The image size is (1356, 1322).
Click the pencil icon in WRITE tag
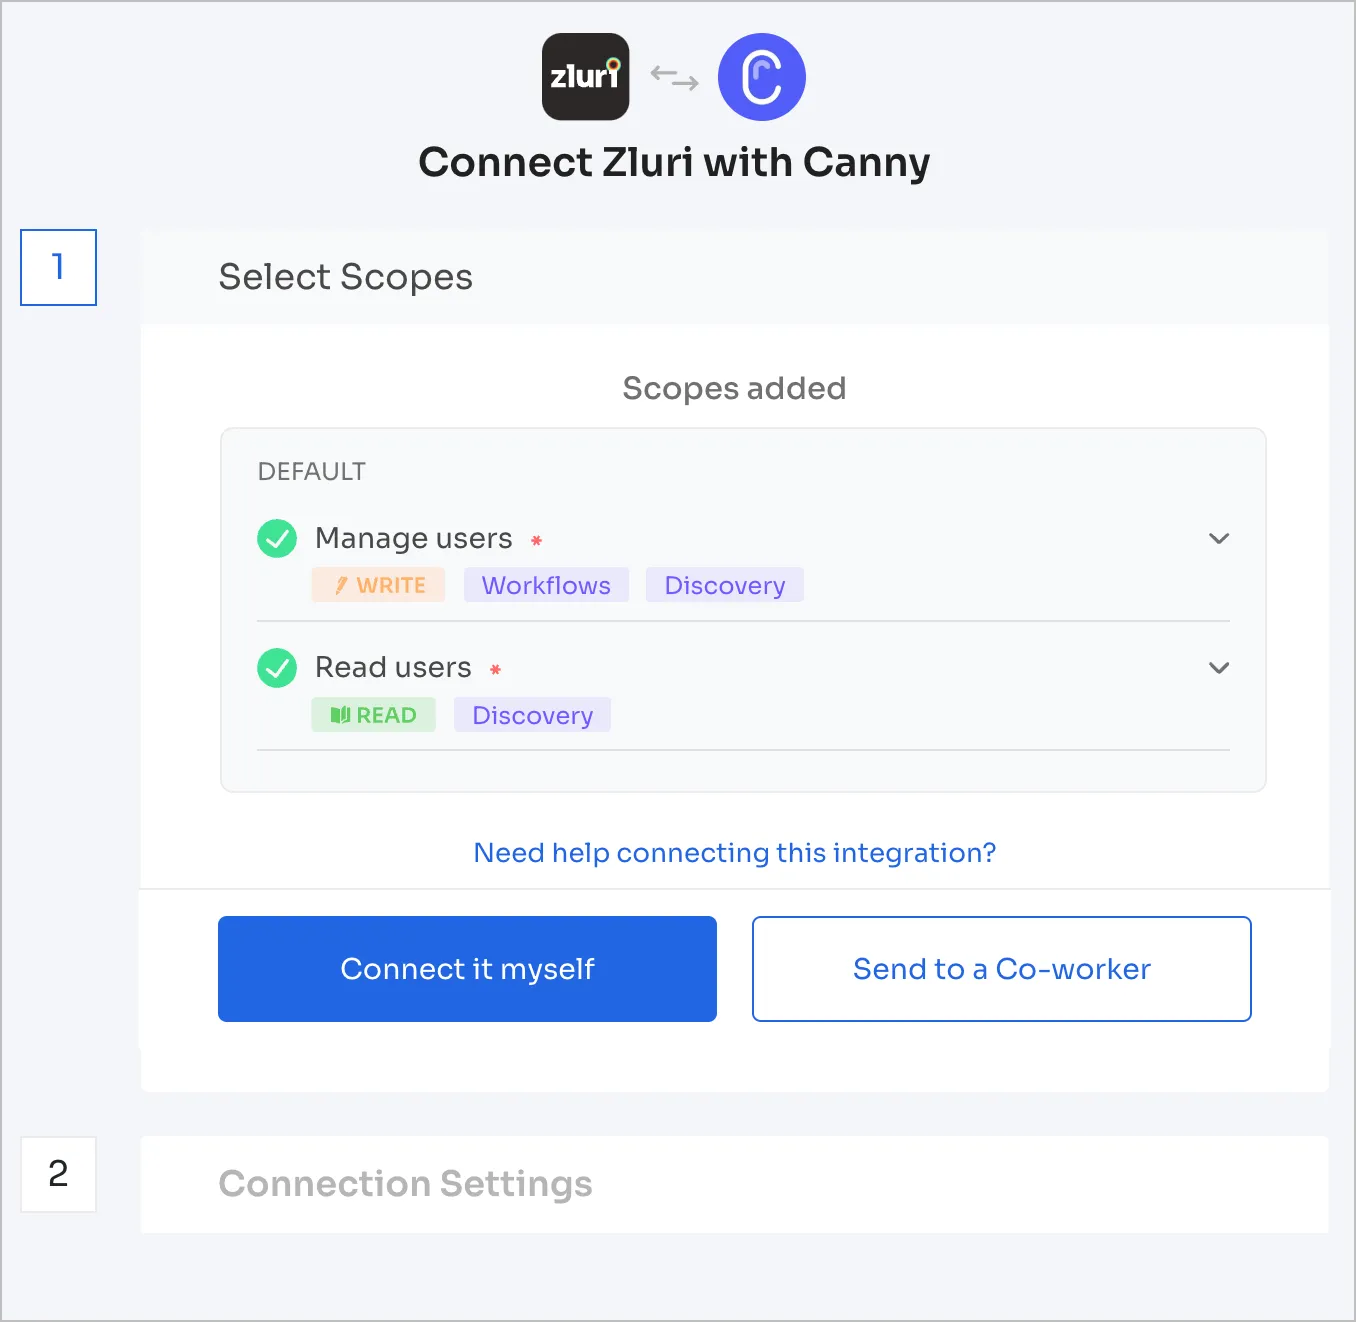pyautogui.click(x=341, y=585)
